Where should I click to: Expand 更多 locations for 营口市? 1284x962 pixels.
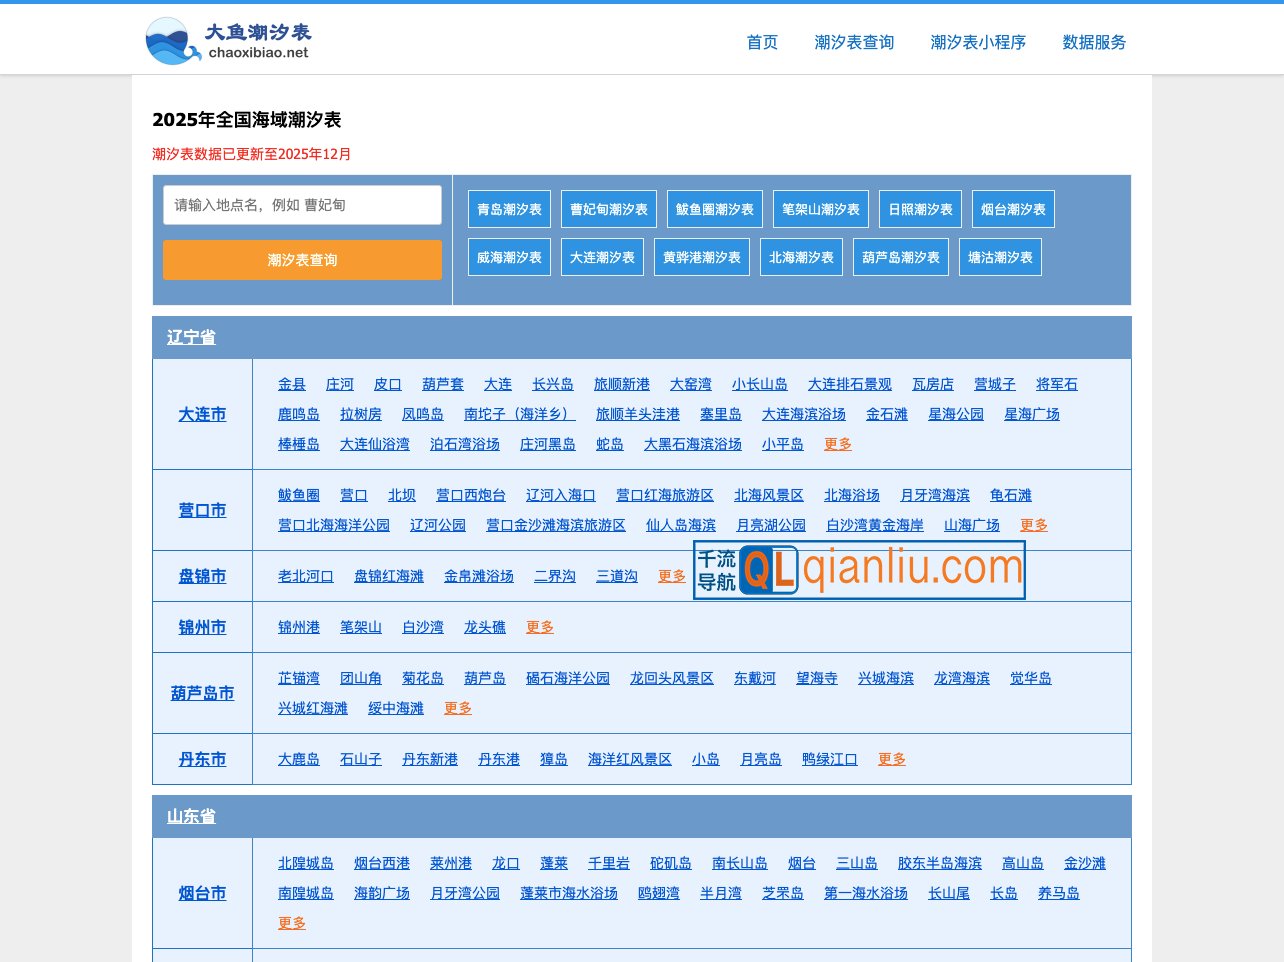point(1034,524)
